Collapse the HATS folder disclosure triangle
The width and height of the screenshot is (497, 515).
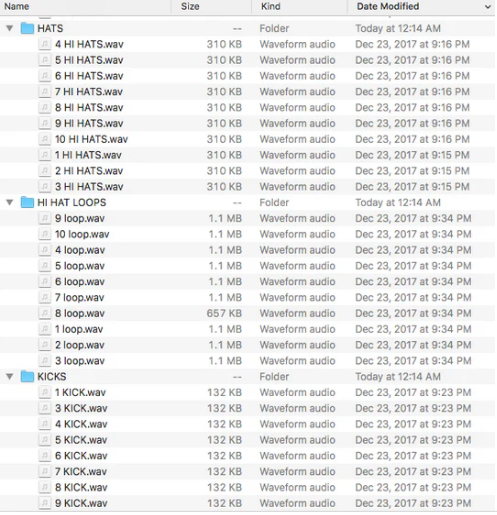(10, 28)
